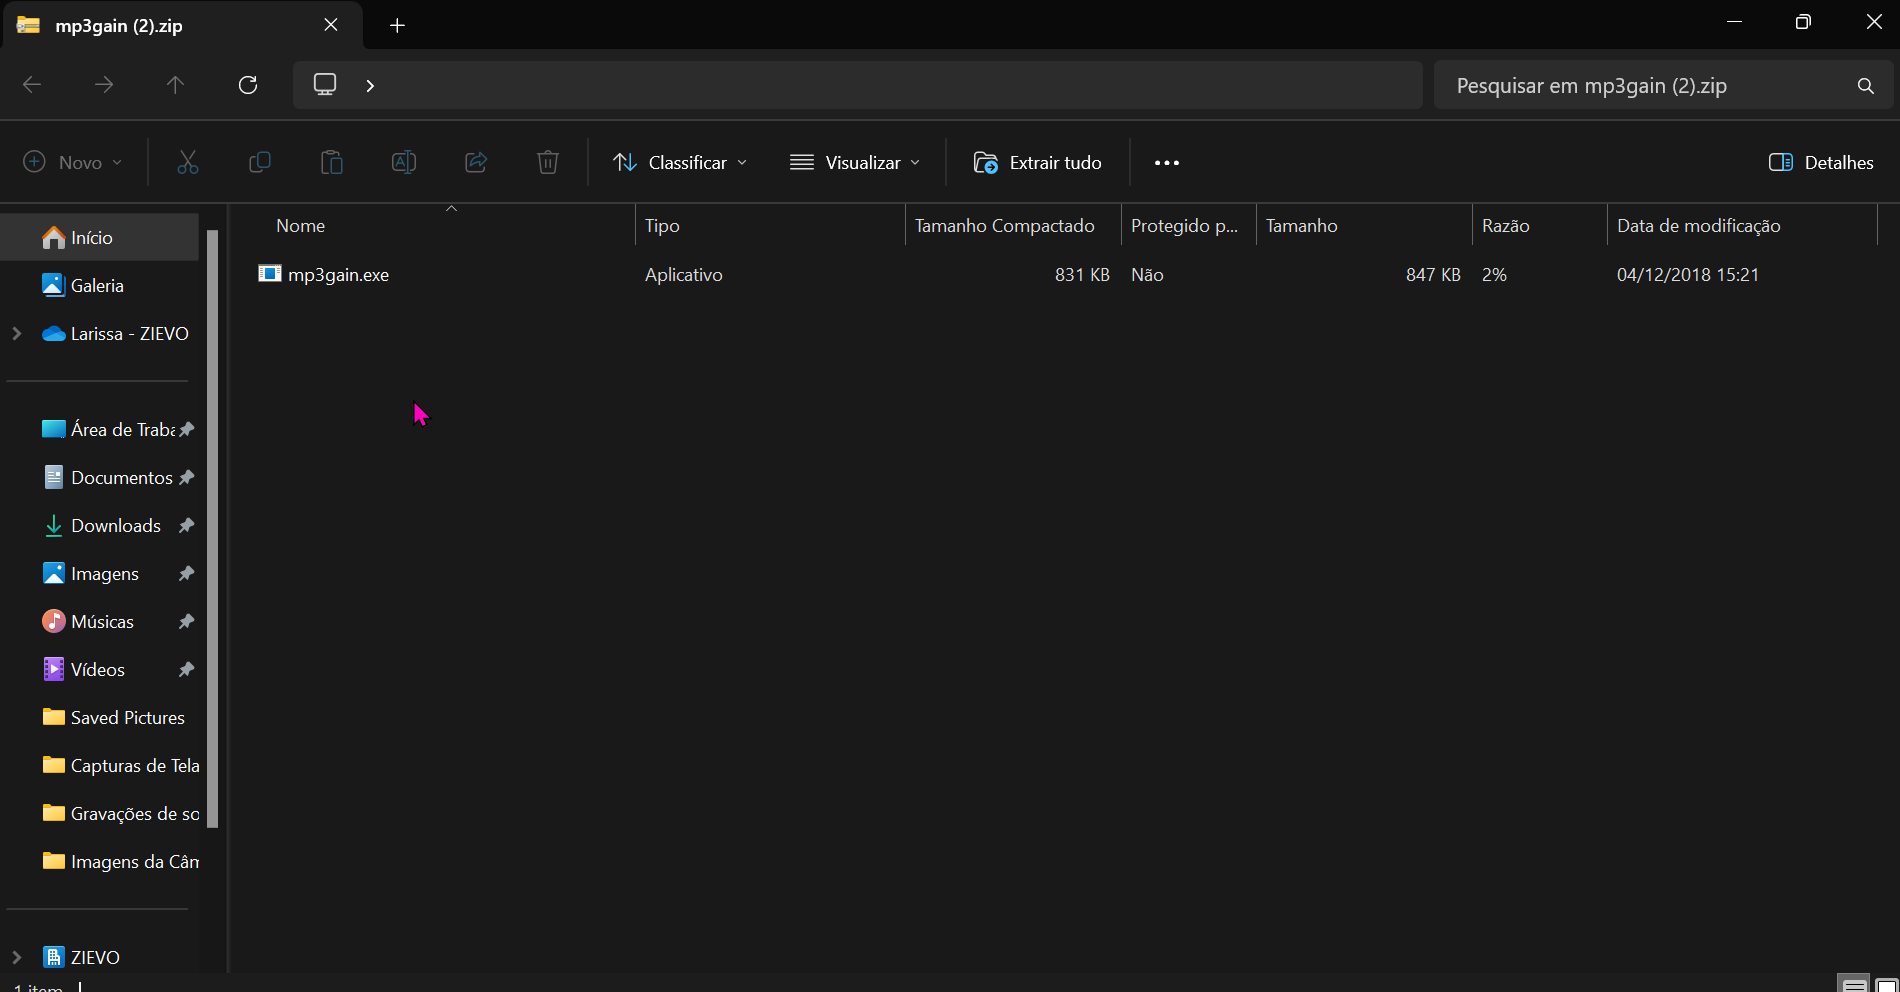Go forward with the arrow button
Image resolution: width=1900 pixels, height=992 pixels.
[x=104, y=85]
